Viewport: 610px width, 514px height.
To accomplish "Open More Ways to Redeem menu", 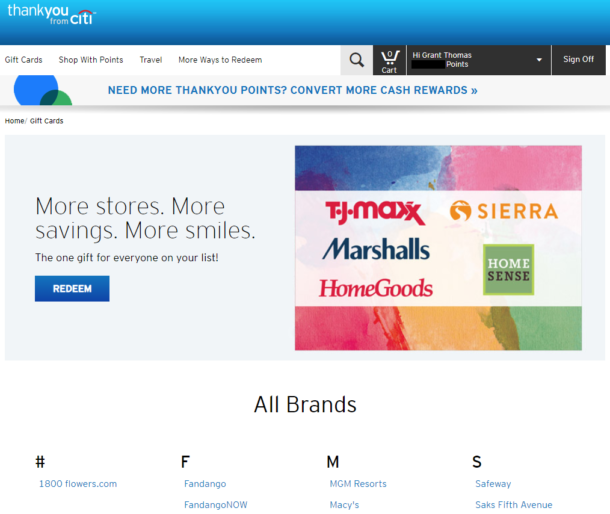I will click(x=220, y=60).
